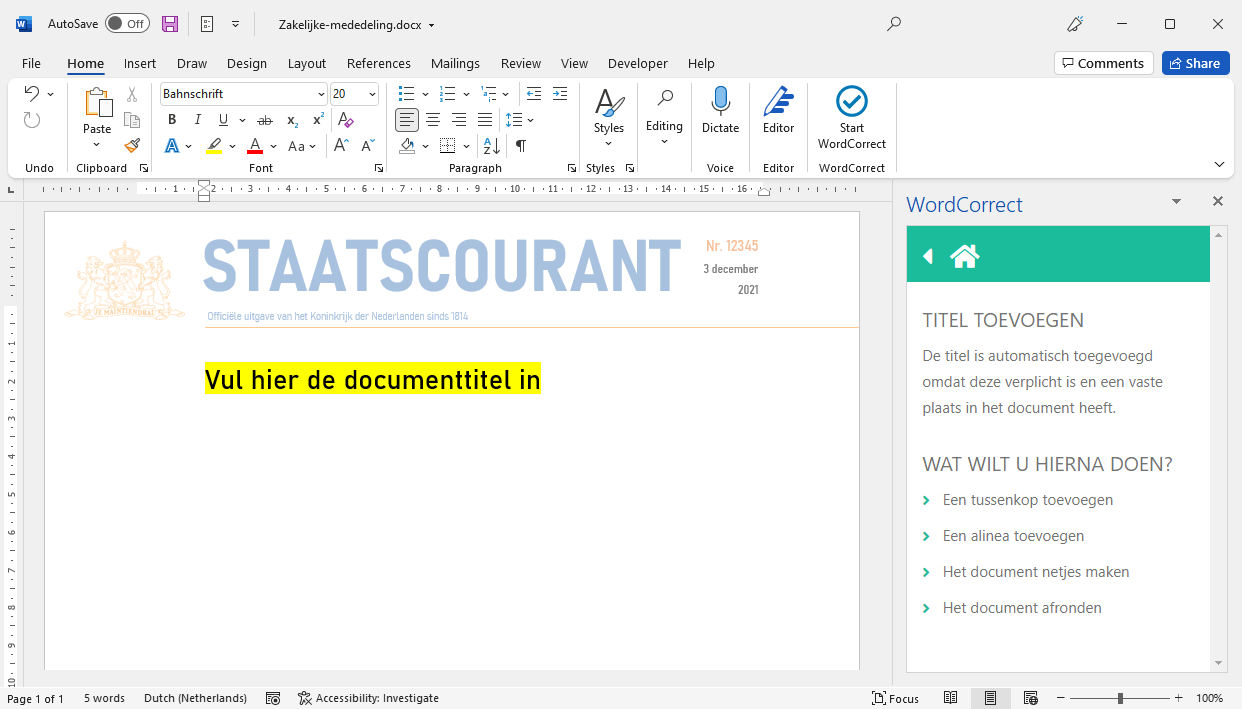Open the Comments button

coord(1104,63)
